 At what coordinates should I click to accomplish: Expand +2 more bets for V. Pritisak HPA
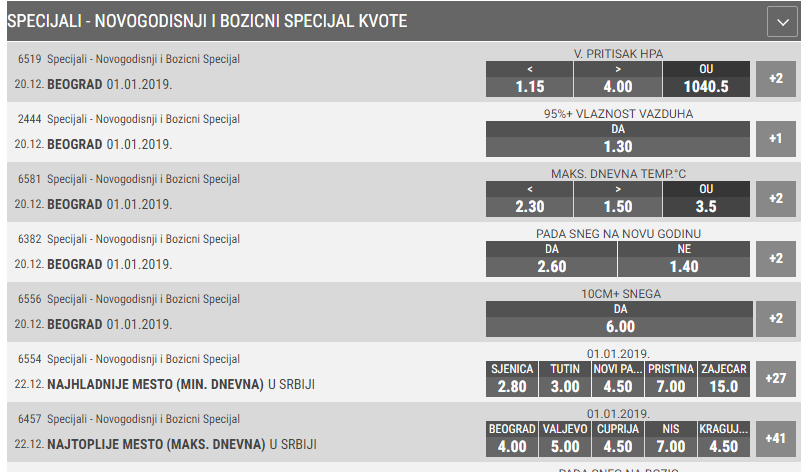click(x=775, y=79)
